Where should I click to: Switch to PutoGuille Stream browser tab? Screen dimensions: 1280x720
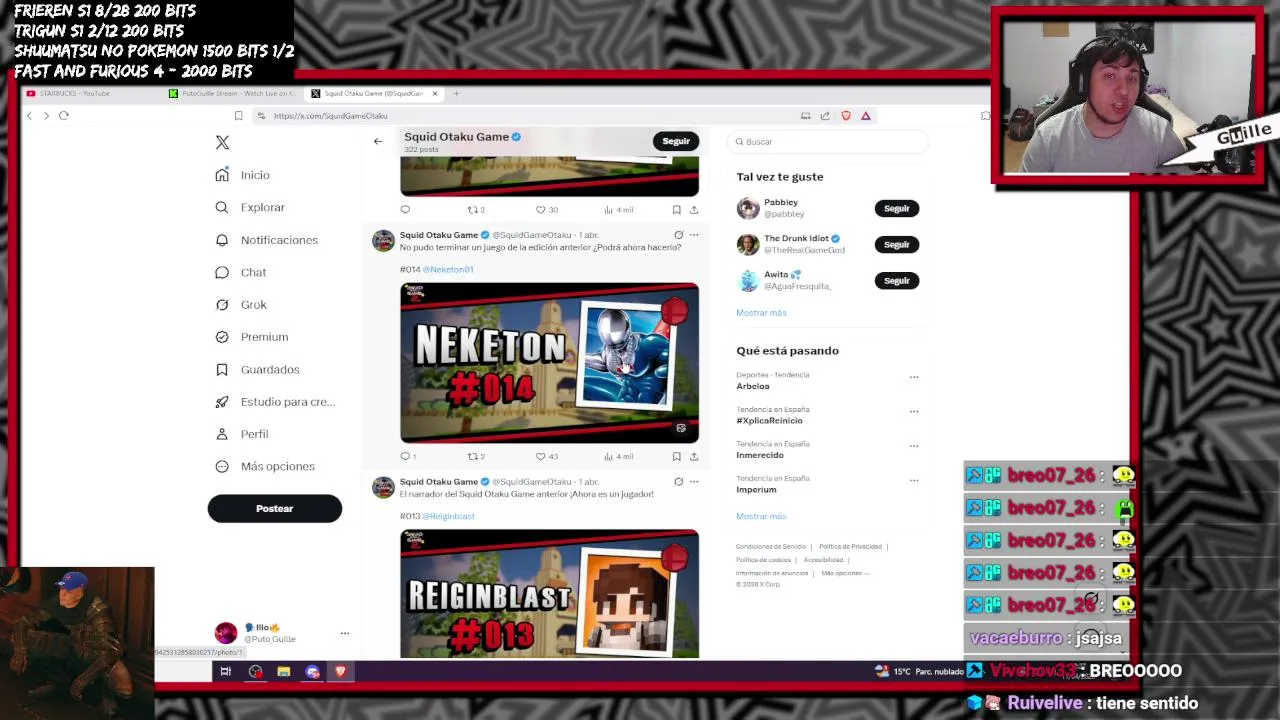pyautogui.click(x=232, y=93)
